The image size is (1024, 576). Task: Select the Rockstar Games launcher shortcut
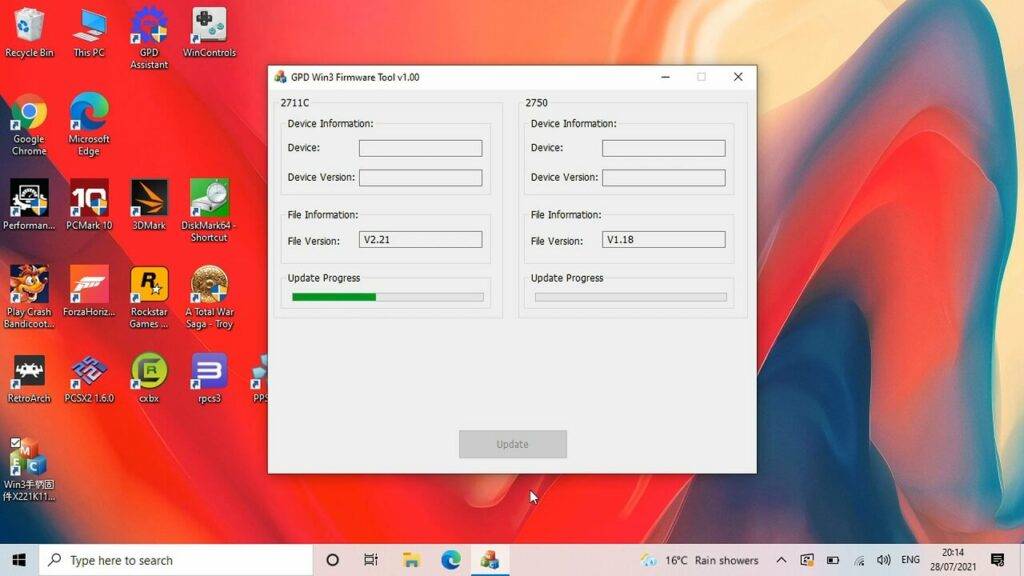[x=149, y=296]
